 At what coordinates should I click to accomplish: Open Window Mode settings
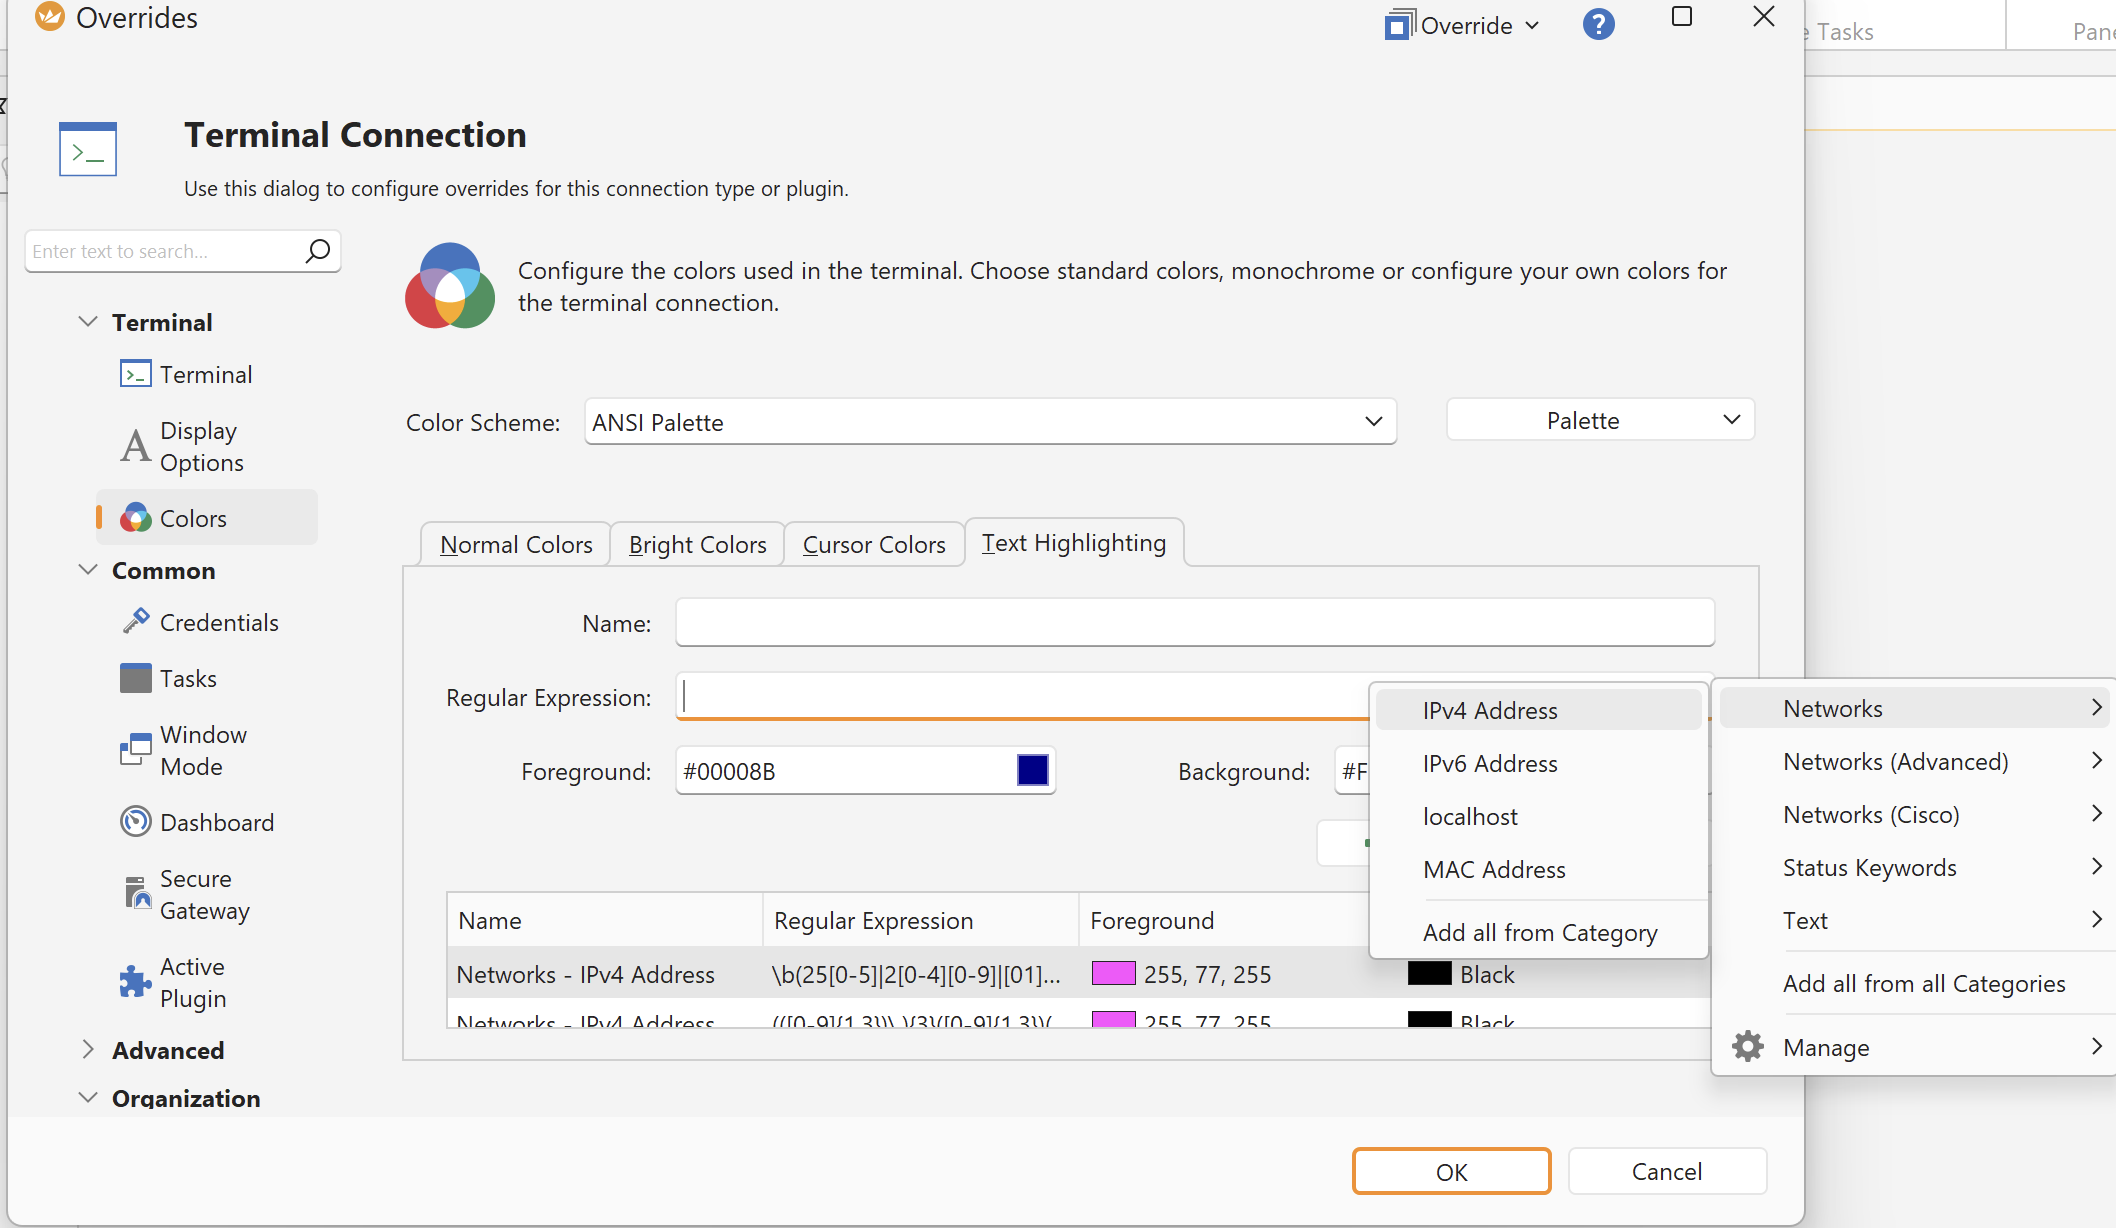(203, 750)
